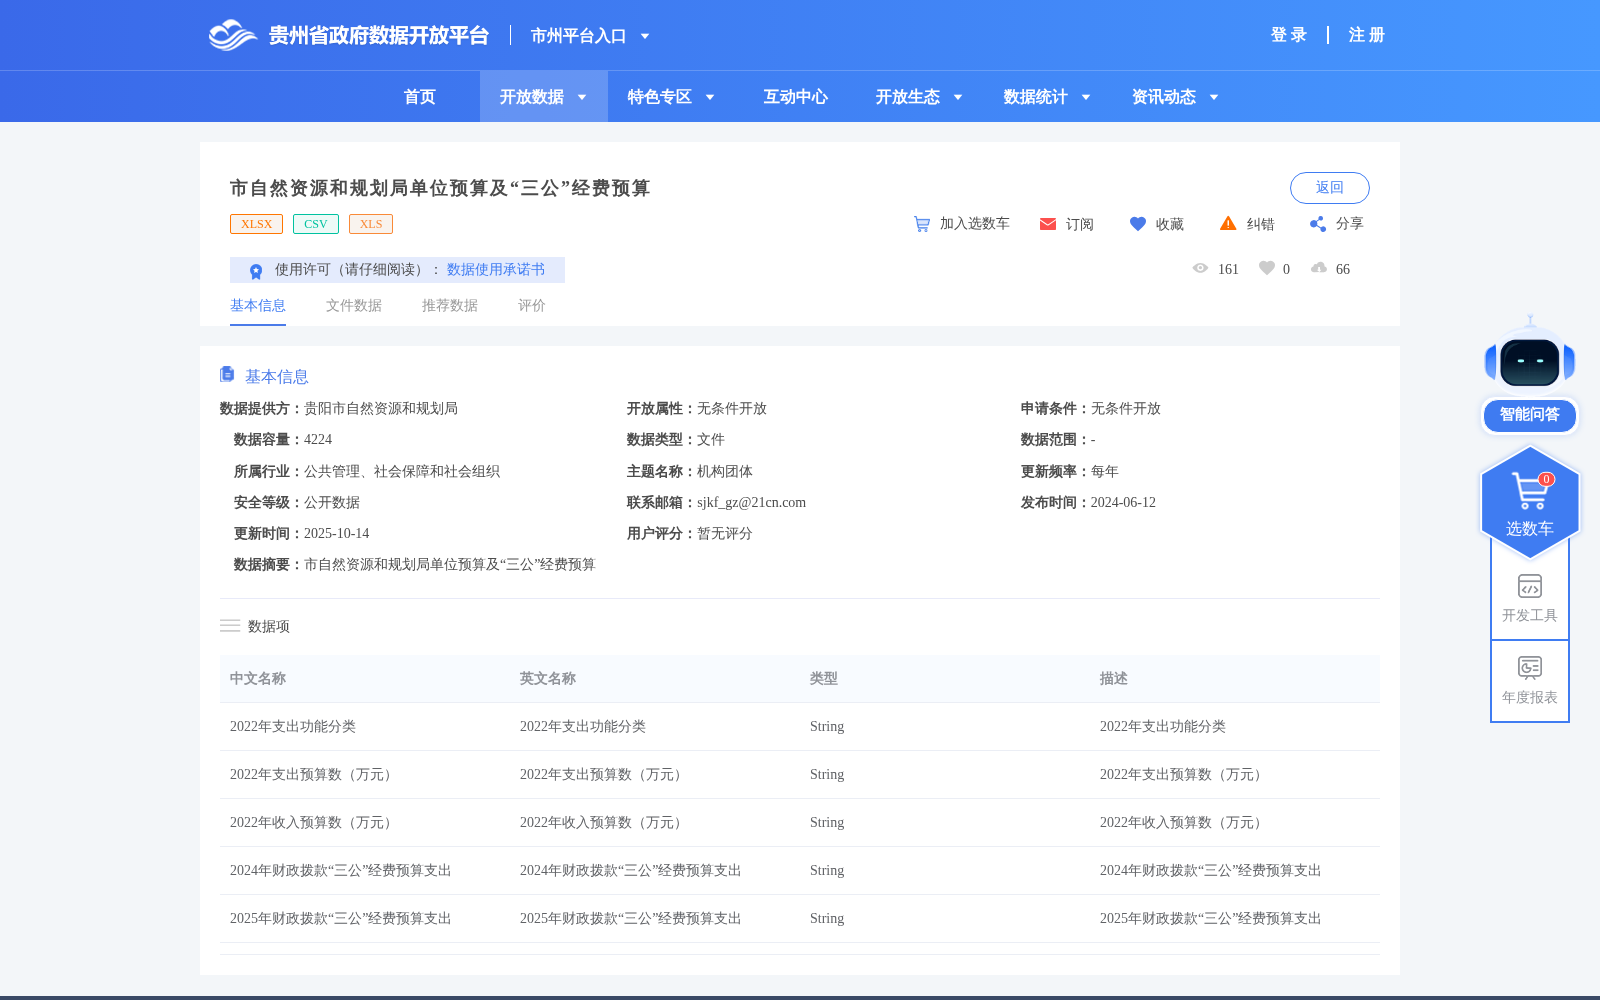
Task: Click 2022年支出功能分类 in 中文名称 column
Action: [293, 727]
